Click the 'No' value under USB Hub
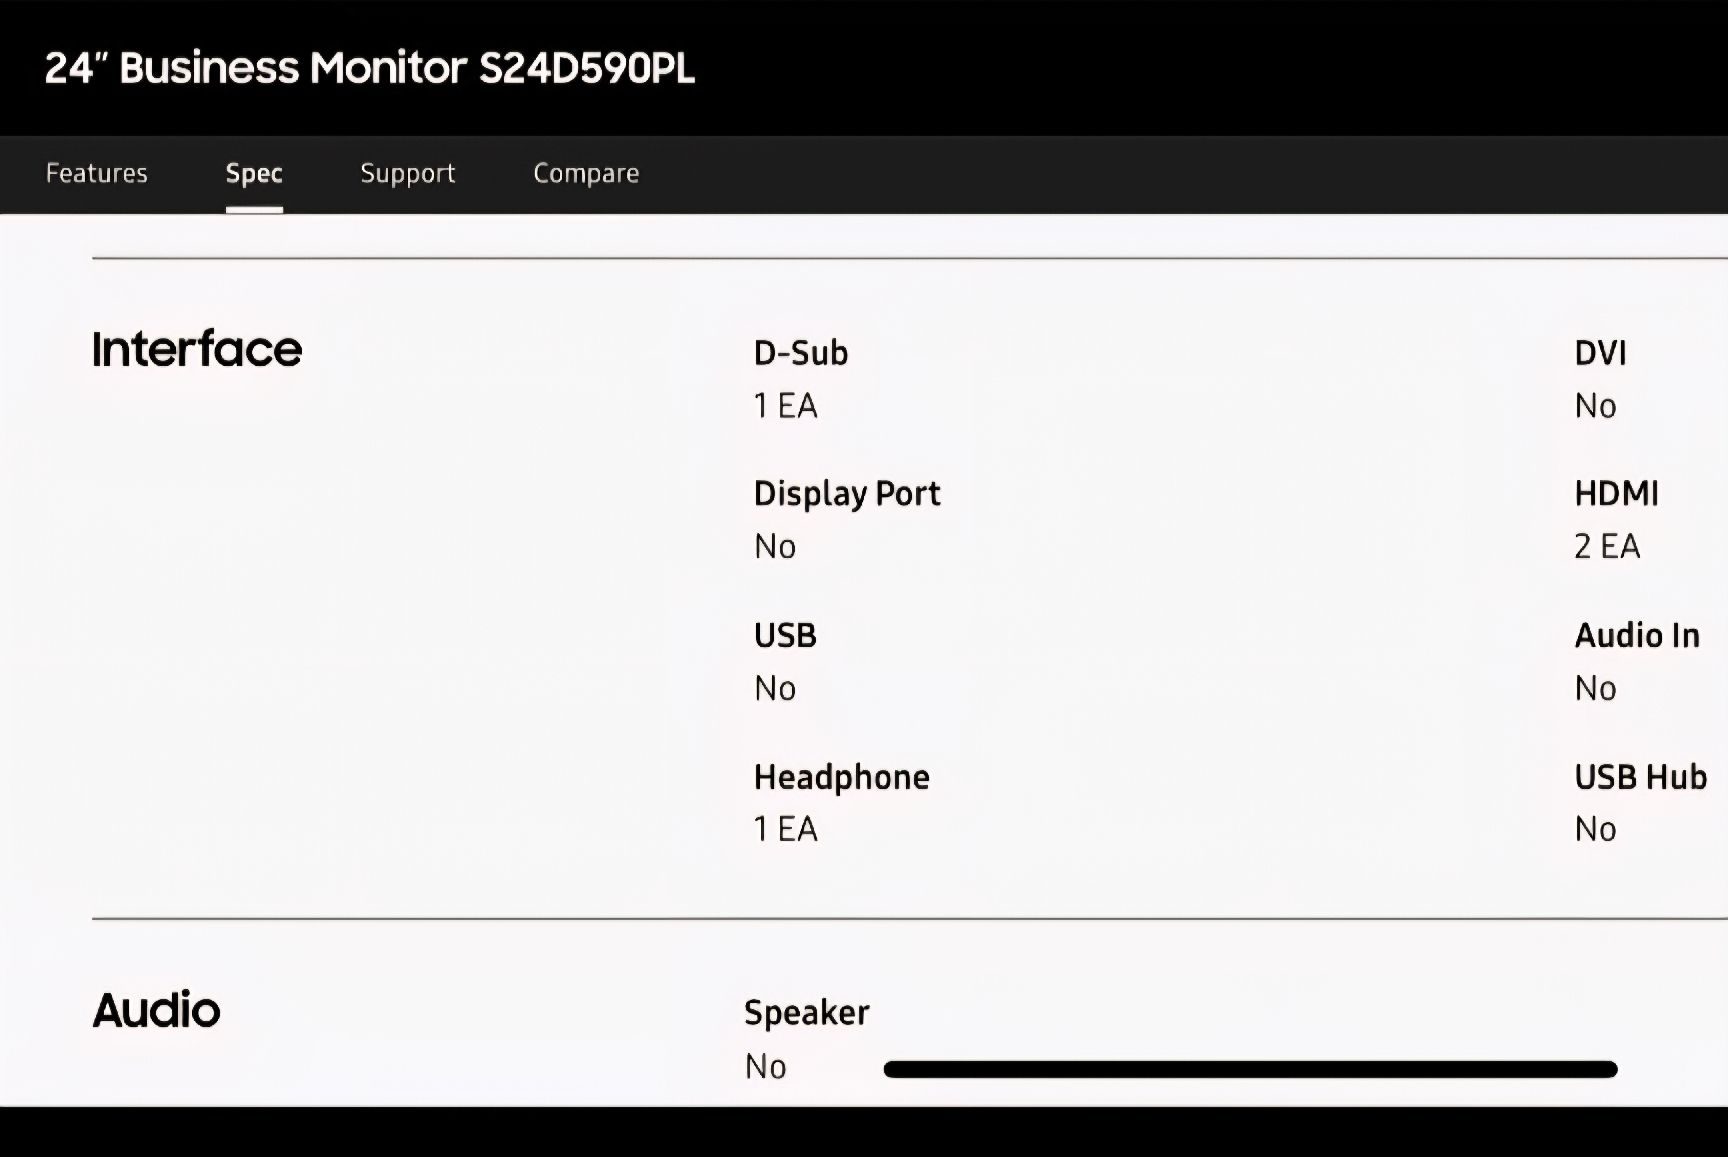The image size is (1728, 1157). [x=1595, y=829]
